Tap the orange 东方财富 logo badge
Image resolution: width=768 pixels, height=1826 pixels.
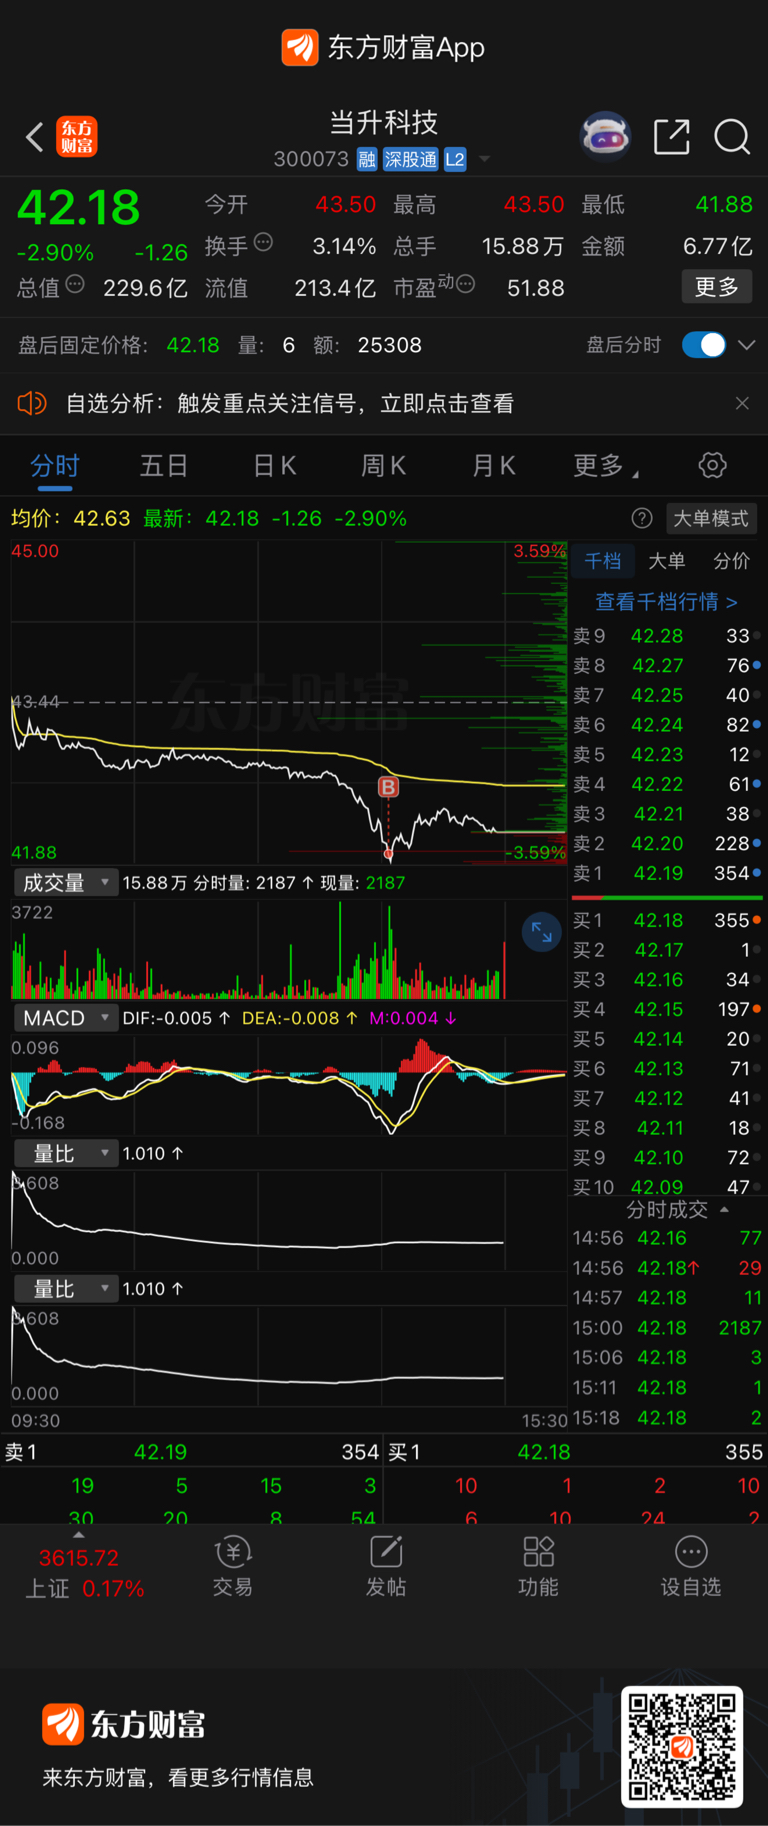(77, 136)
